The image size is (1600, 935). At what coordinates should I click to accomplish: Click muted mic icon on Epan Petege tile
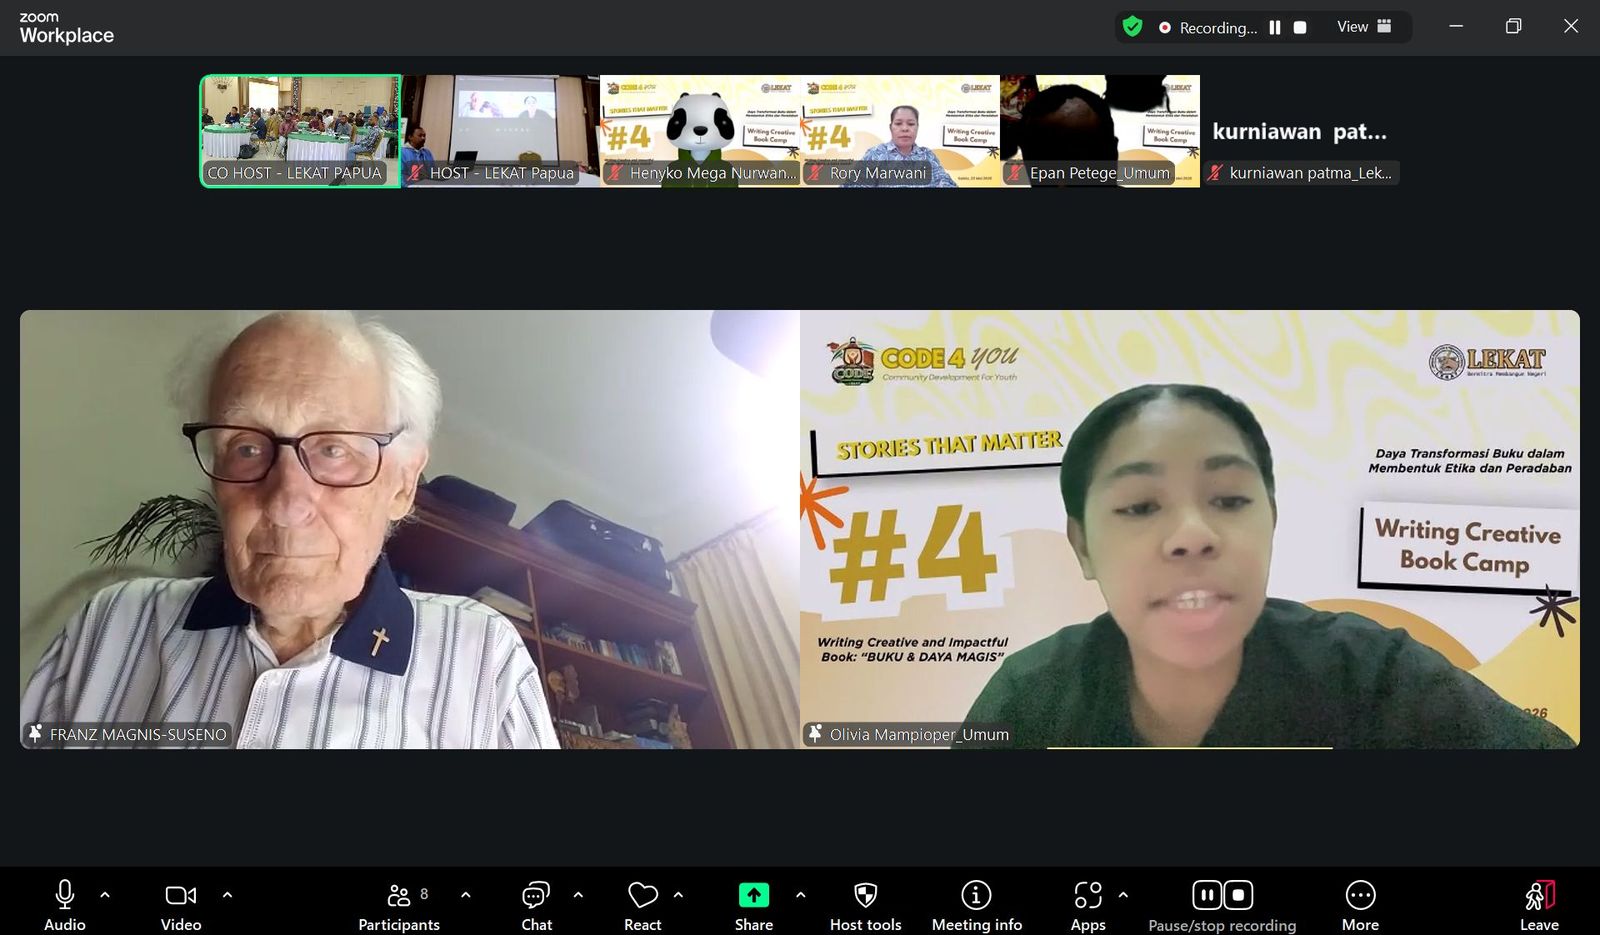1015,173
